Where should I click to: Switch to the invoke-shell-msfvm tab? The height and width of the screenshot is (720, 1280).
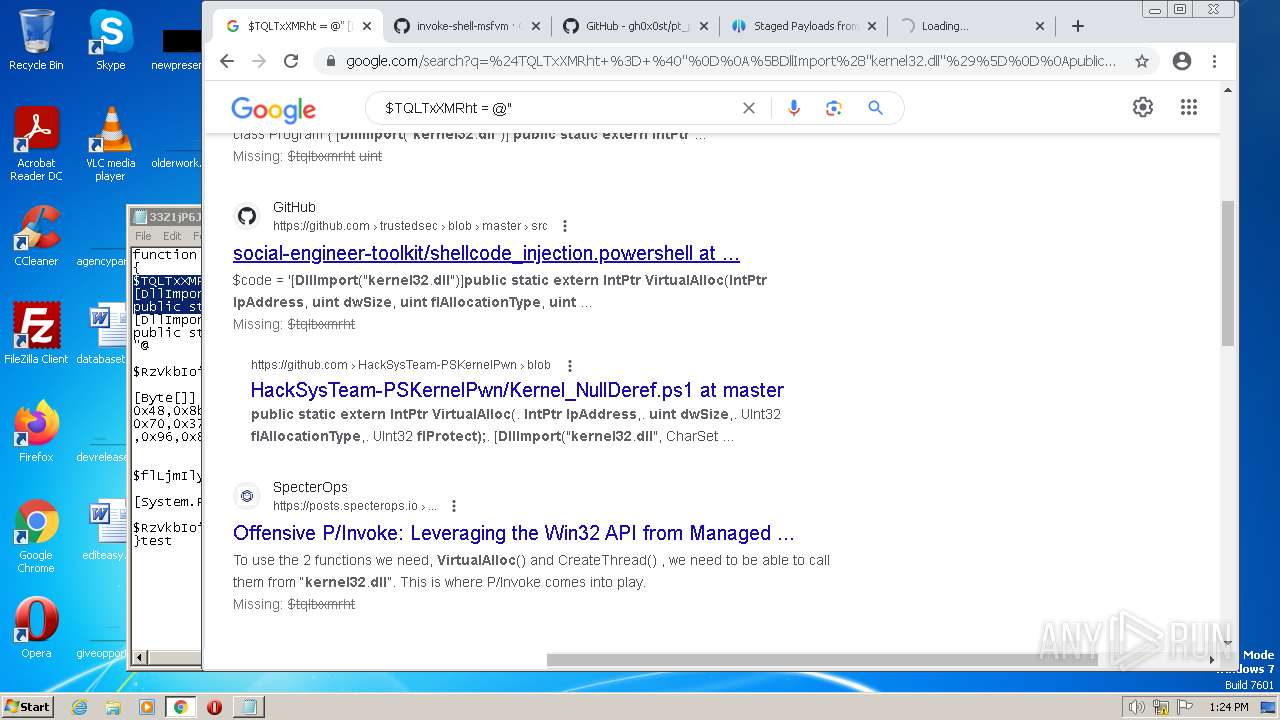click(466, 26)
